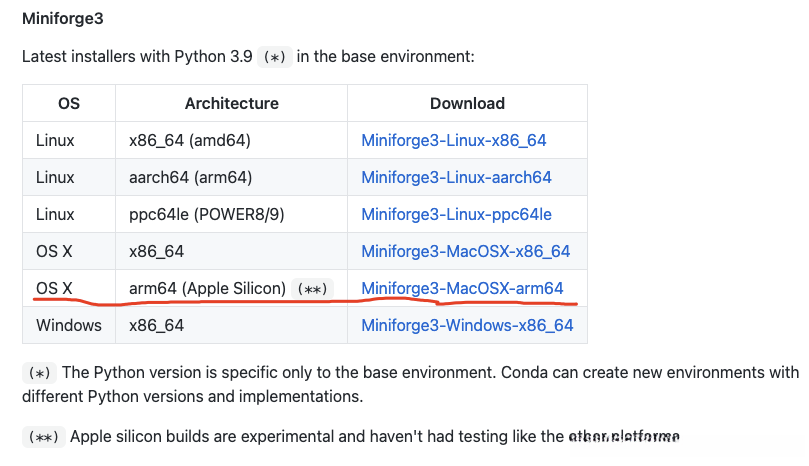
Task: Select the aarch64 (arm64) architecture cell
Action: point(190,177)
